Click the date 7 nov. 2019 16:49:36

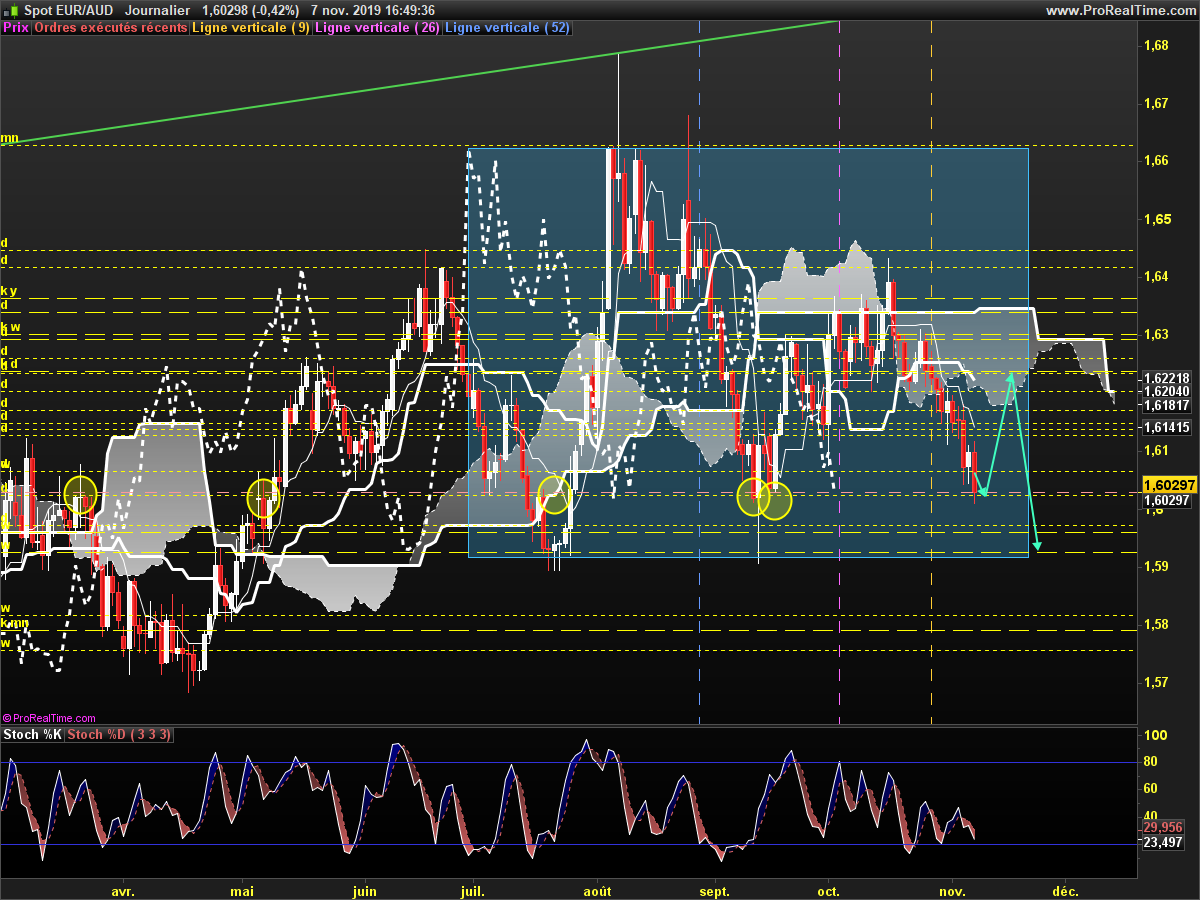point(373,10)
